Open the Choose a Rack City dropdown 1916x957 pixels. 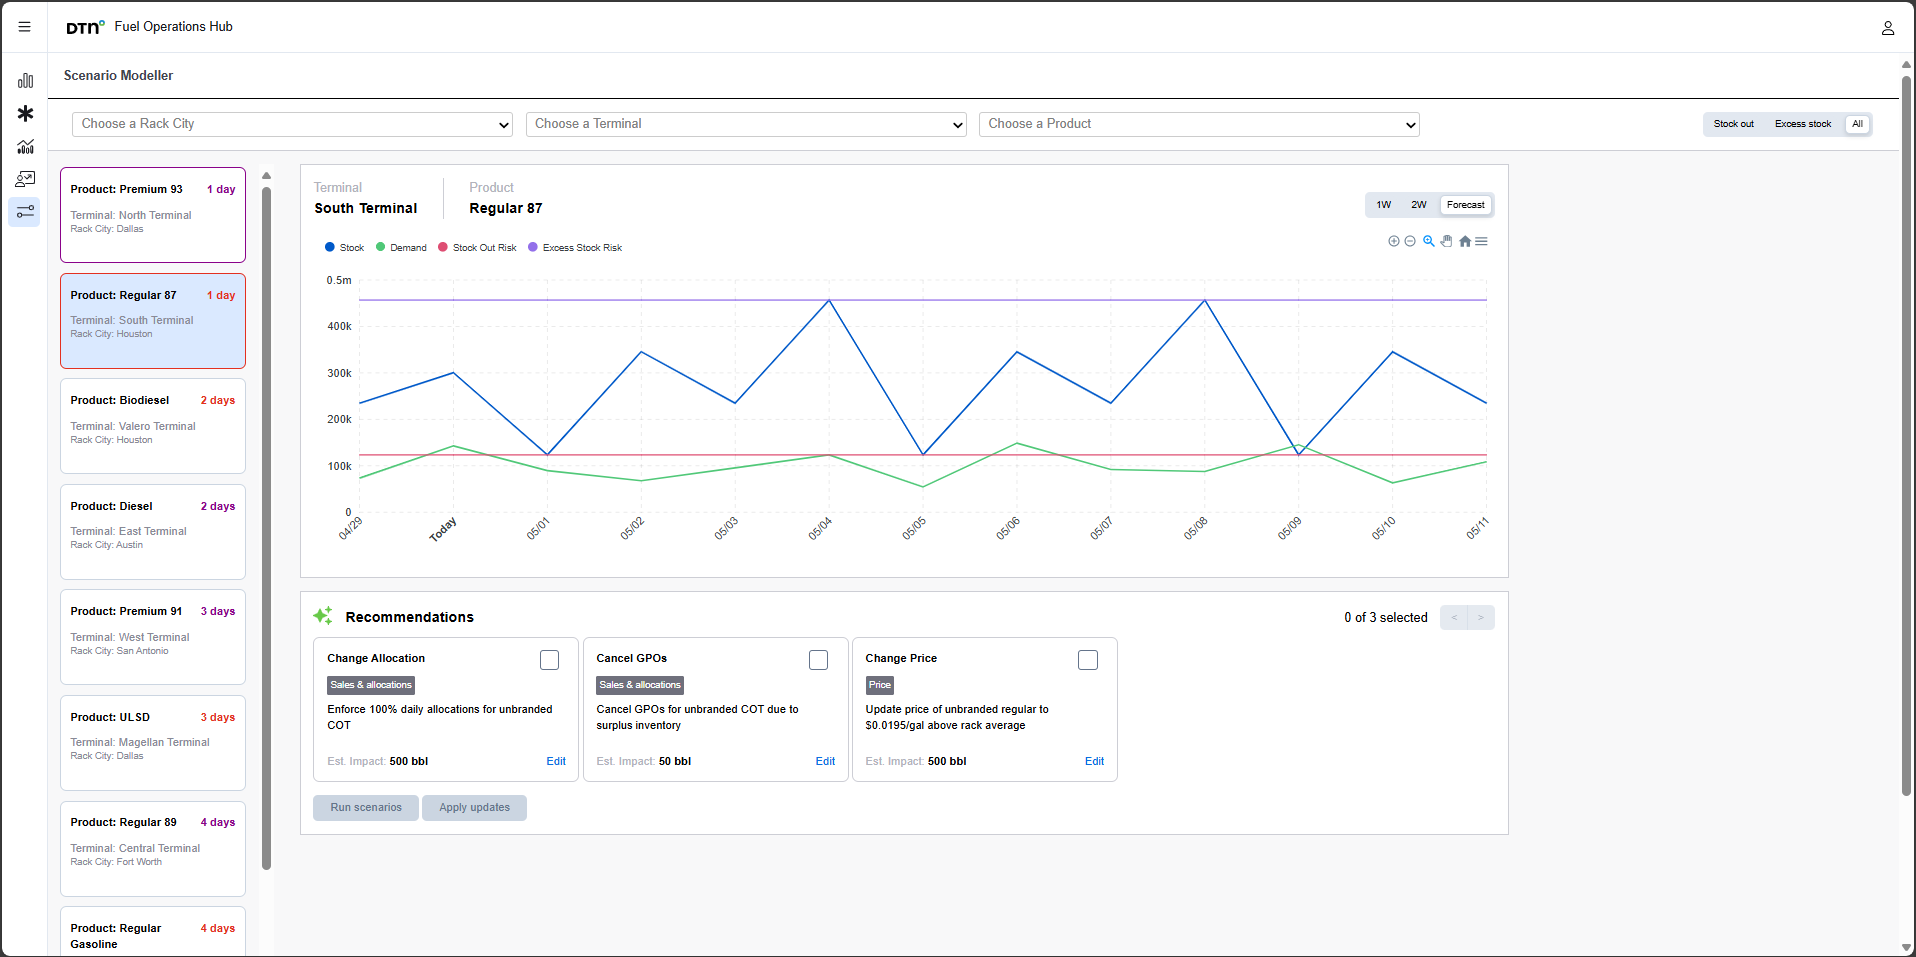(x=292, y=124)
